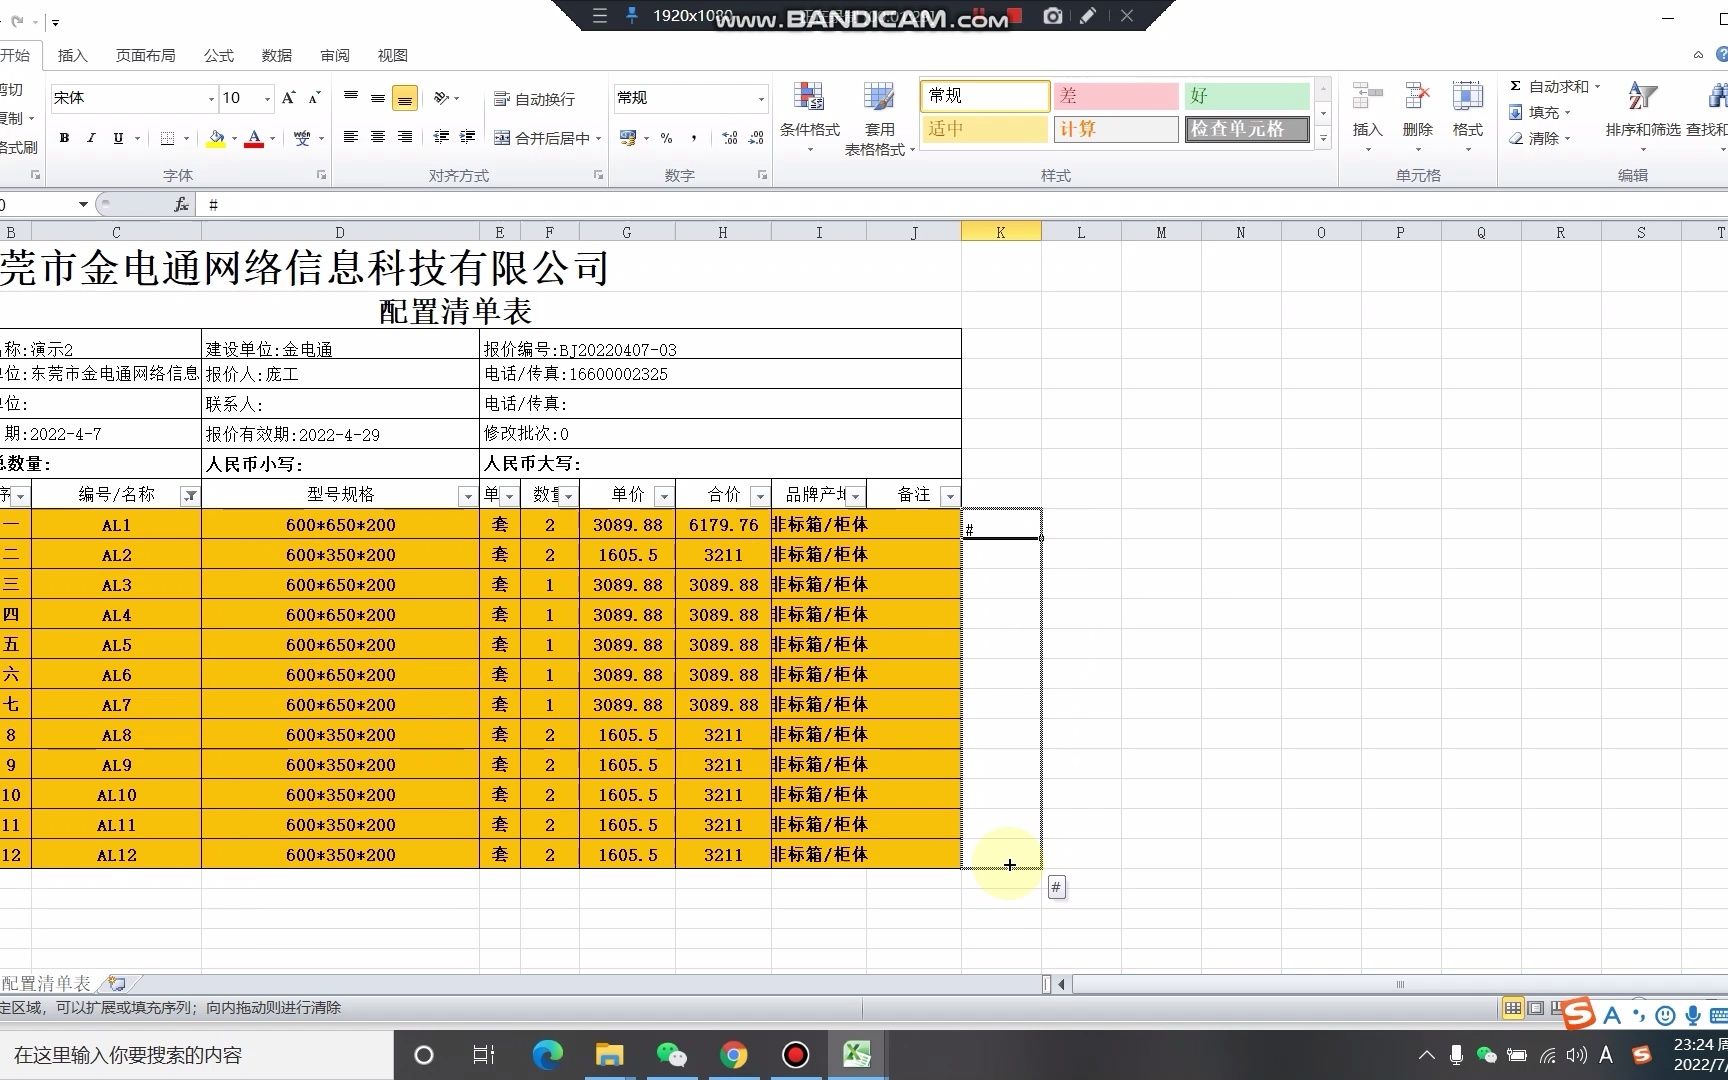1728x1080 pixels.
Task: Open the 合价 column filter dropdown
Action: (x=759, y=496)
